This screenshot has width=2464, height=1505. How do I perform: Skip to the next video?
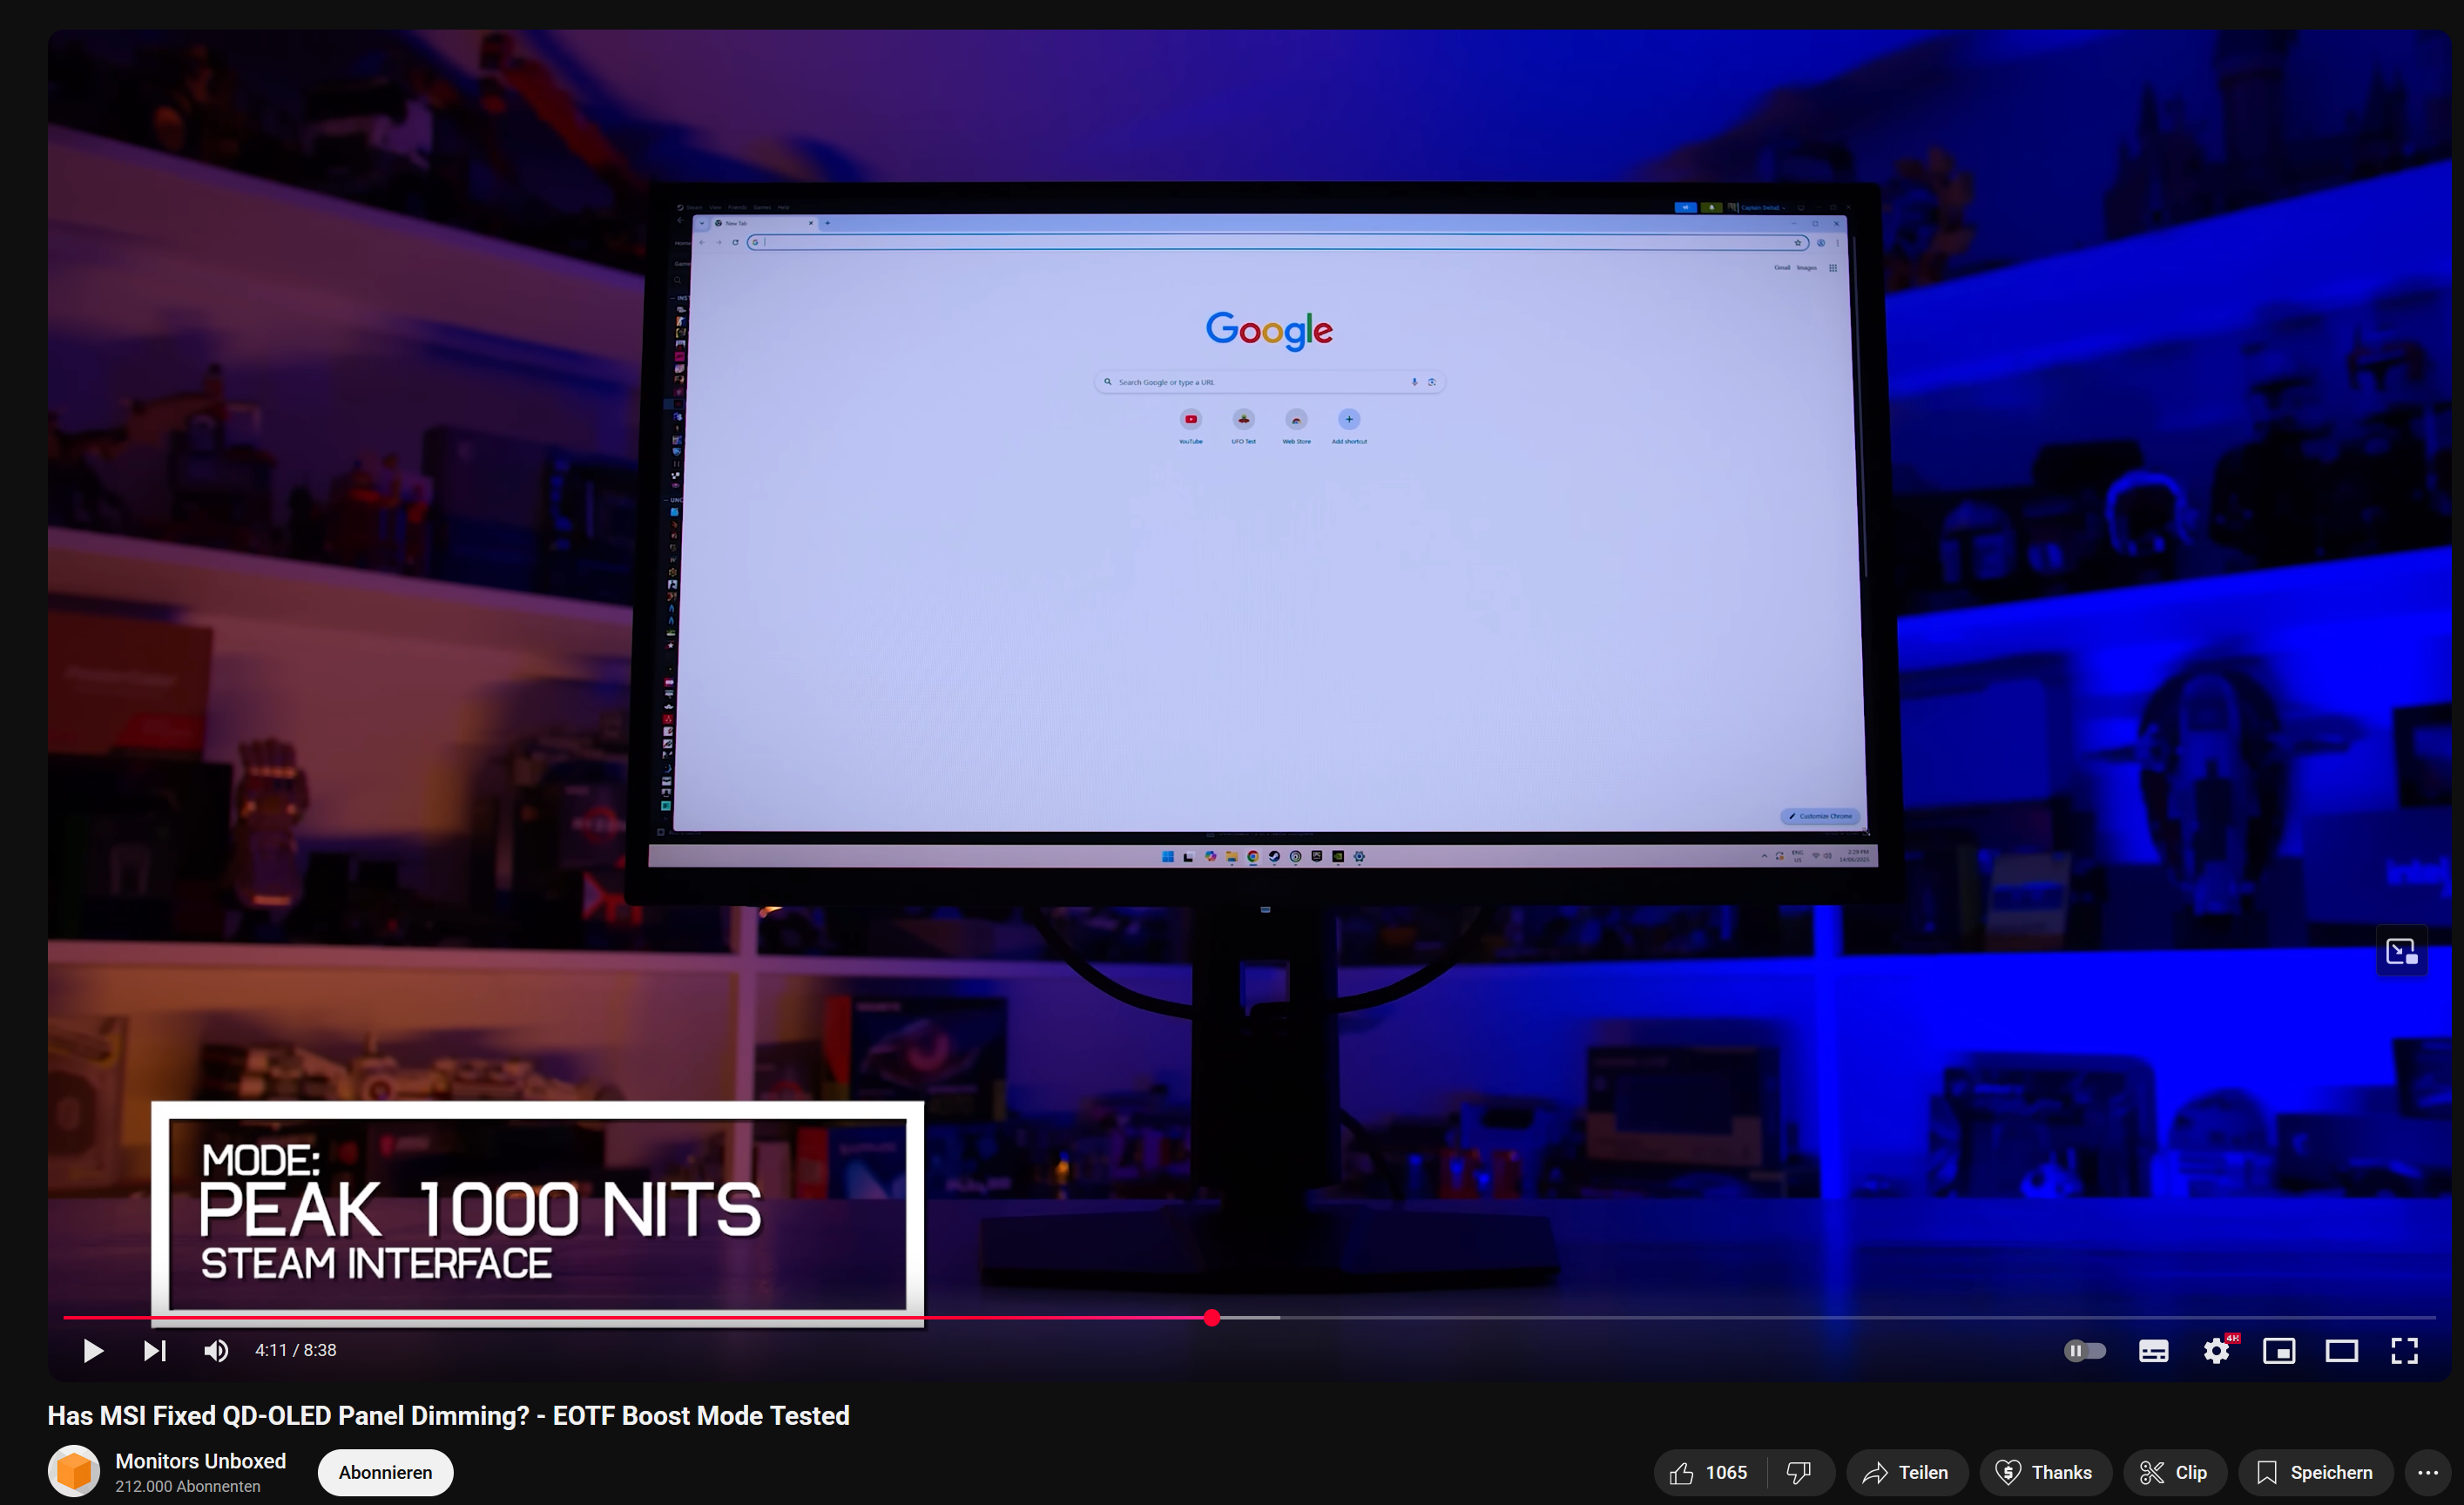(154, 1350)
